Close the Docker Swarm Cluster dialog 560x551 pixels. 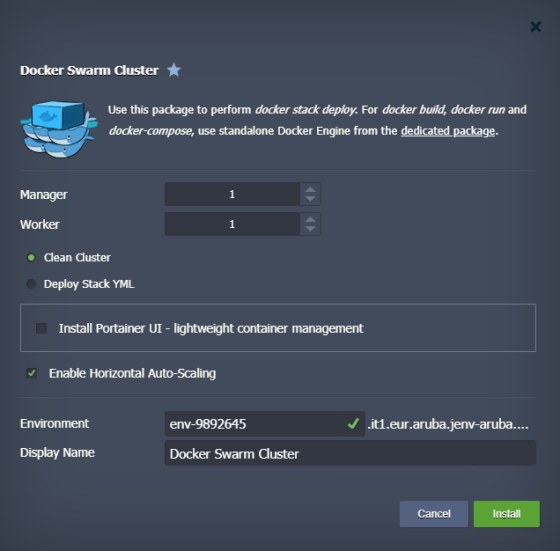535,26
